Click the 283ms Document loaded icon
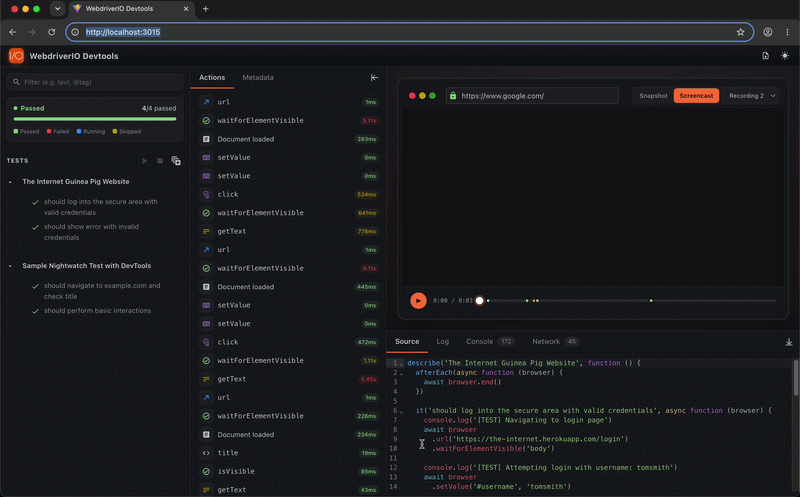Image resolution: width=800 pixels, height=497 pixels. pyautogui.click(x=206, y=139)
